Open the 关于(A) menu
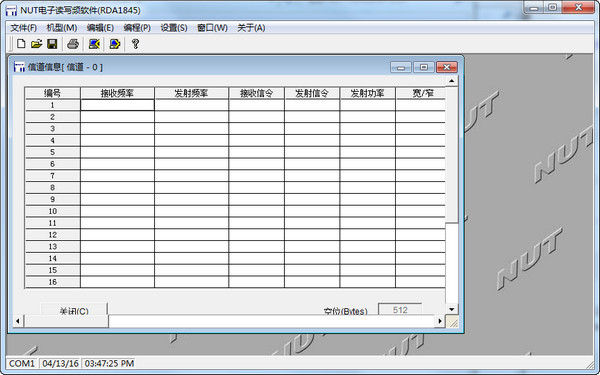 (251, 28)
